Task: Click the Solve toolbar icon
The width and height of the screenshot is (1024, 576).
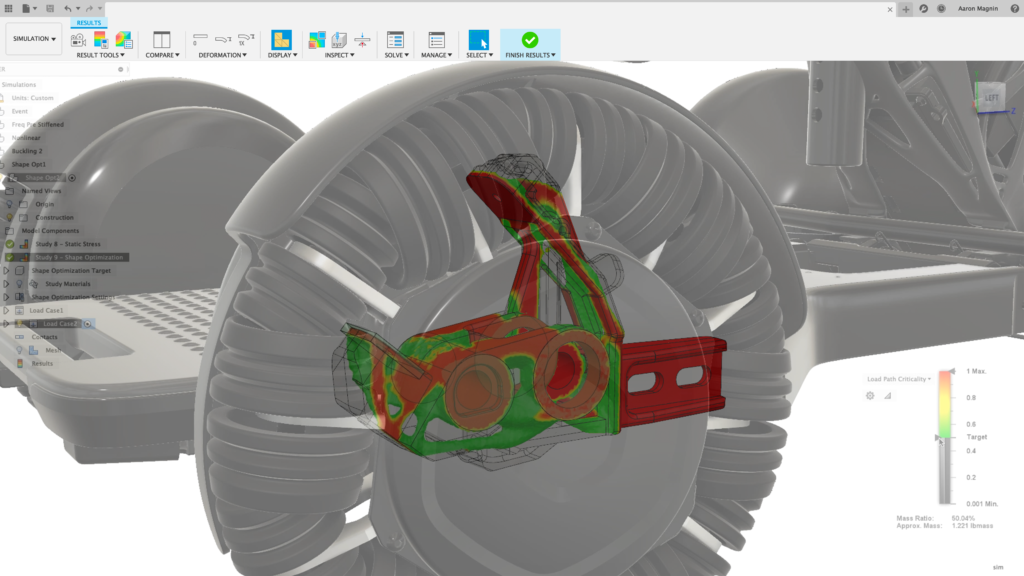Action: (395, 40)
